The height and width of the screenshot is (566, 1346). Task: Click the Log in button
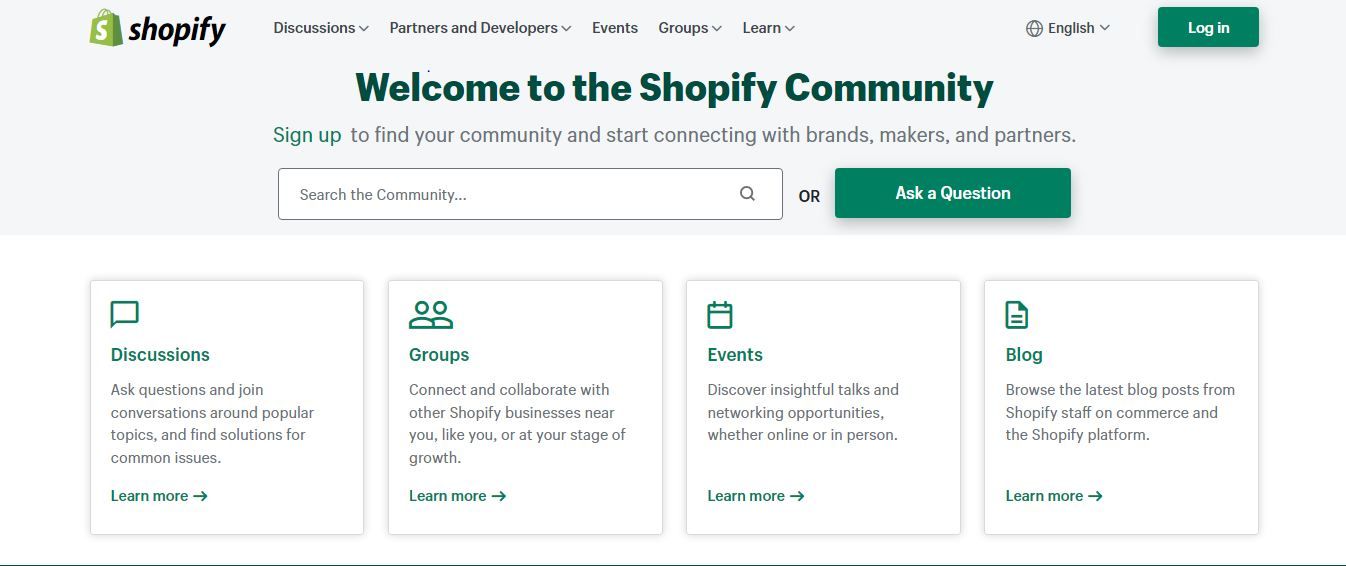(x=1208, y=27)
